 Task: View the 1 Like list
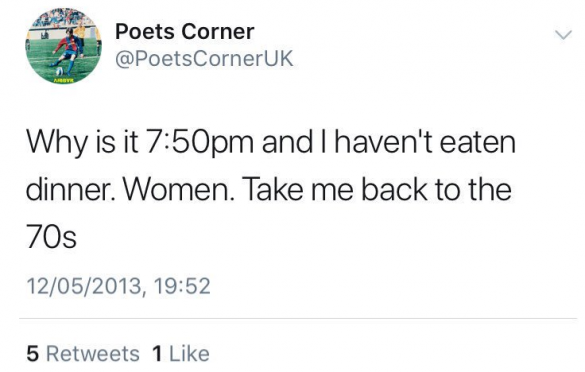(x=181, y=353)
